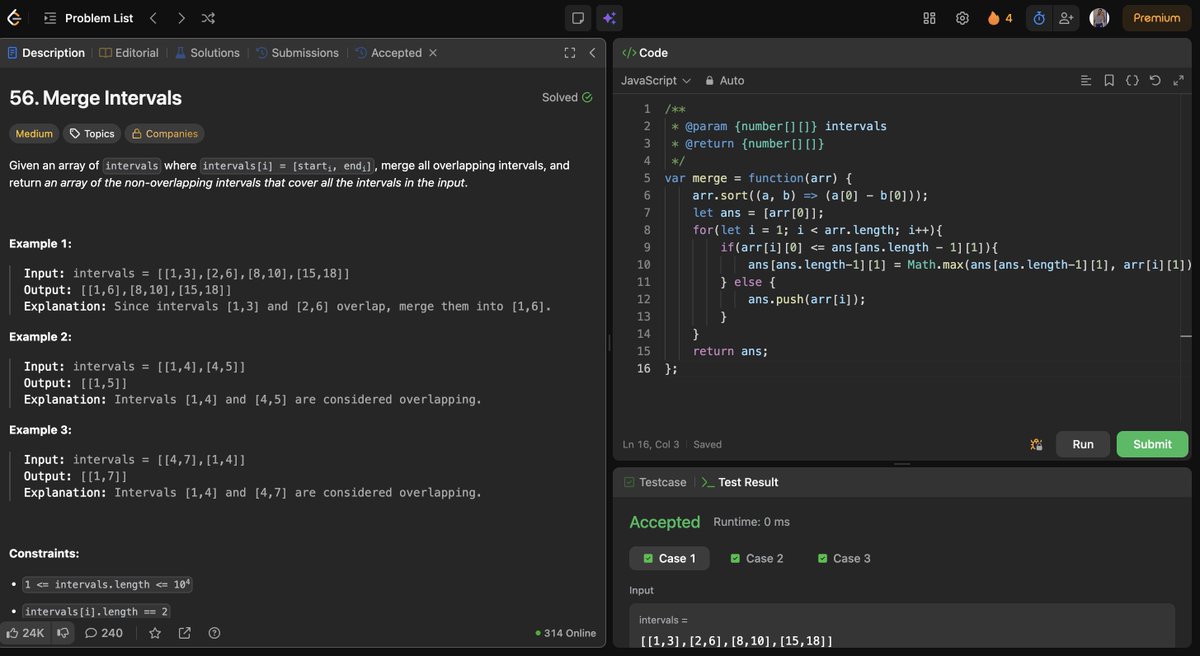Viewport: 1200px width, 656px height.
Task: Click the format code icon
Action: 1087,80
